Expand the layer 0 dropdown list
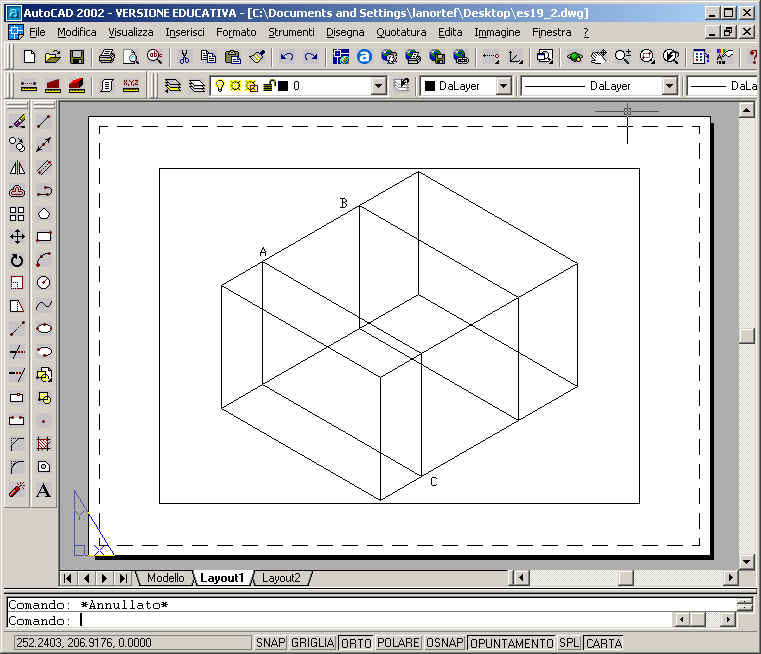 tap(378, 86)
